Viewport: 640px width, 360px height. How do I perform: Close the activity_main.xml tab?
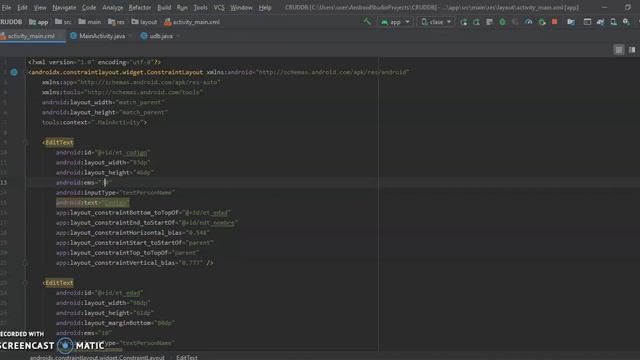(x=61, y=36)
